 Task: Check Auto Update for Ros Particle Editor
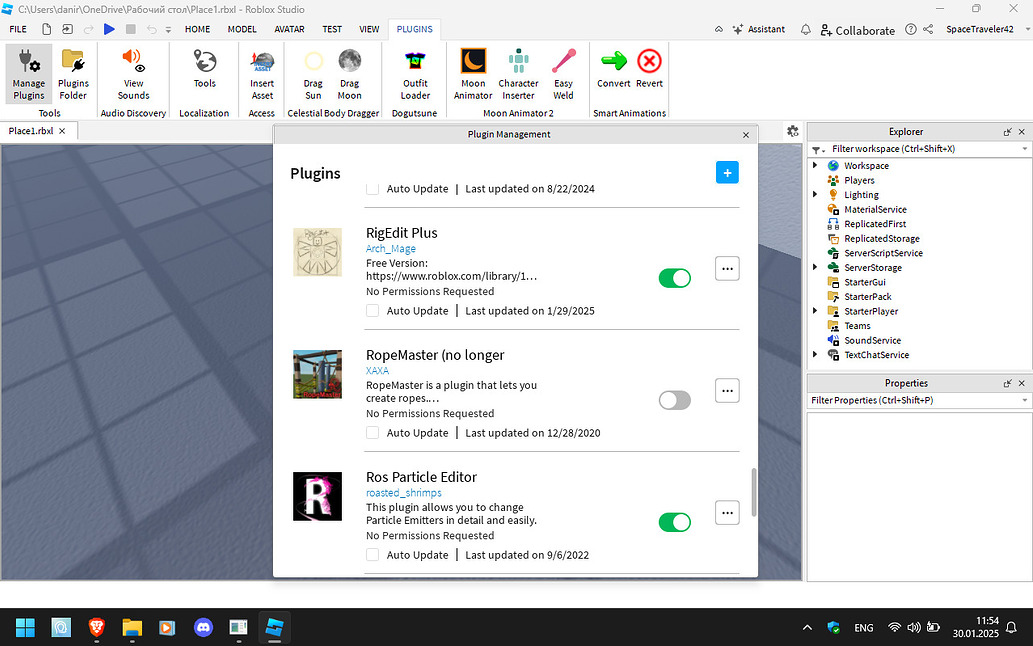tap(372, 555)
